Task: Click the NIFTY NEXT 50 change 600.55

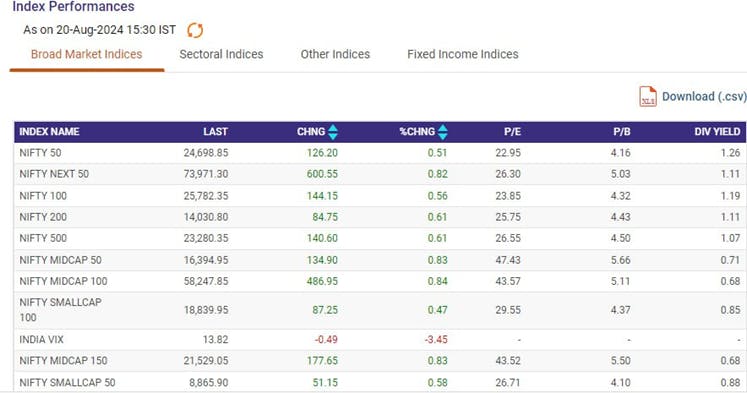Action: 322,174
